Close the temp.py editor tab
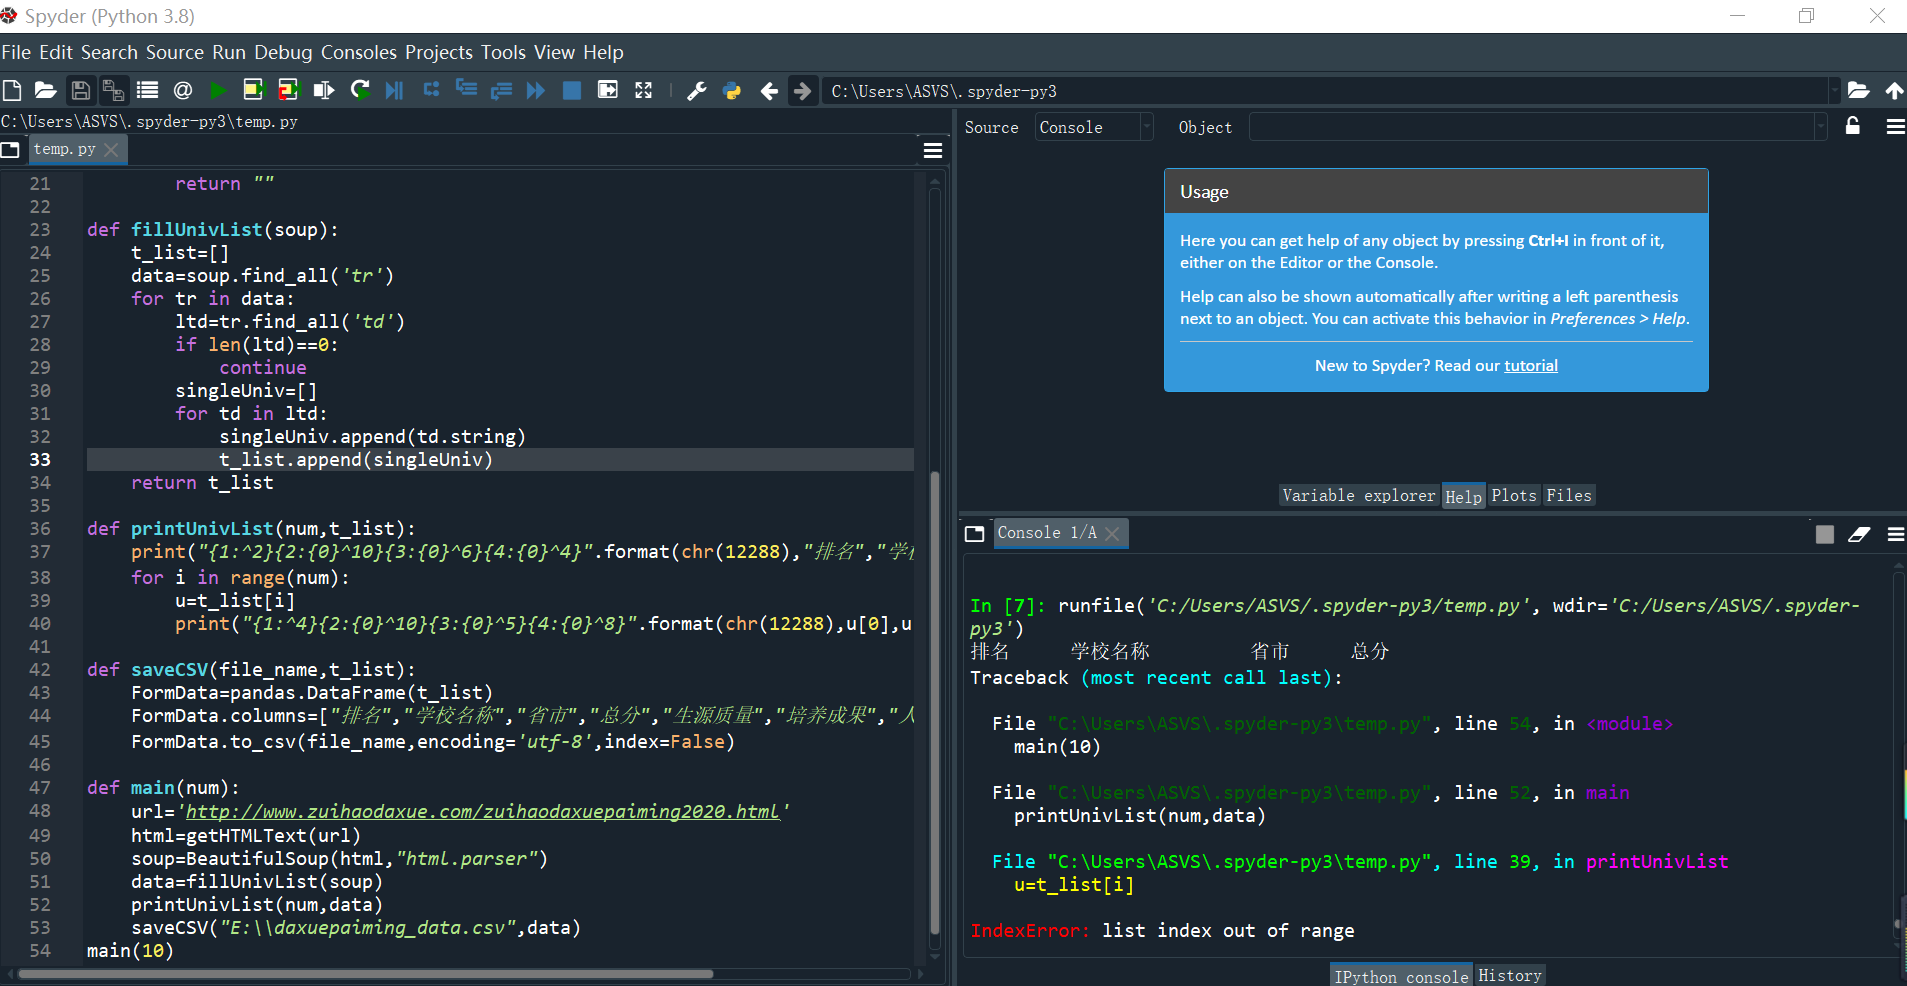Image resolution: width=1907 pixels, height=986 pixels. coord(111,150)
